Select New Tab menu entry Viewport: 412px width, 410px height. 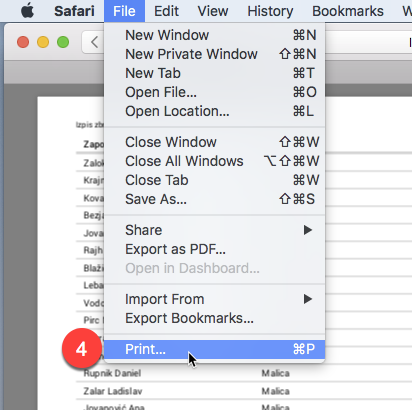[215, 73]
